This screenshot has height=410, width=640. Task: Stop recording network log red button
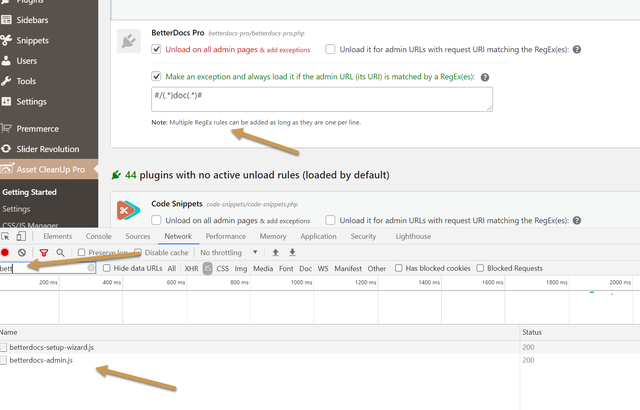5,253
